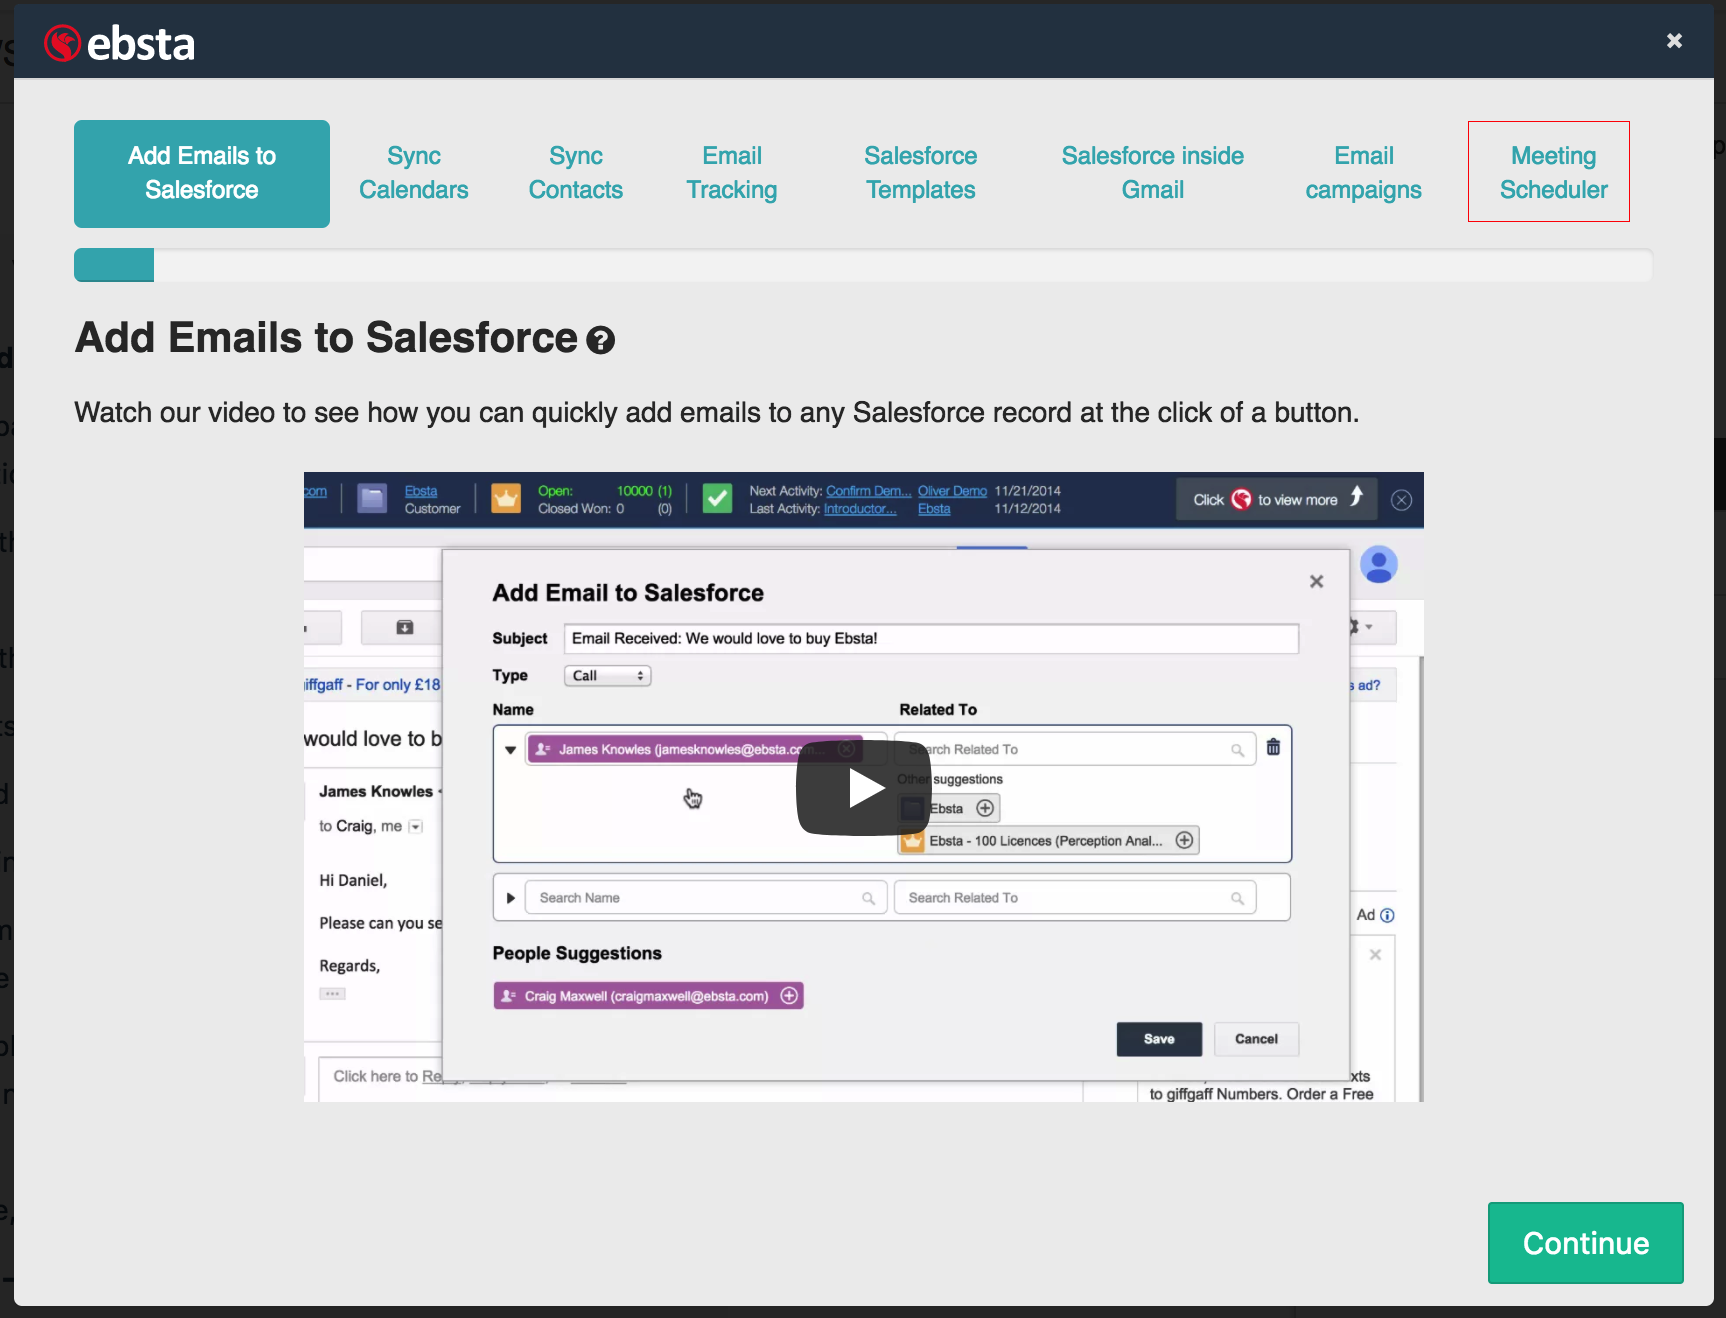Click the Ebsta logo in header

120,43
